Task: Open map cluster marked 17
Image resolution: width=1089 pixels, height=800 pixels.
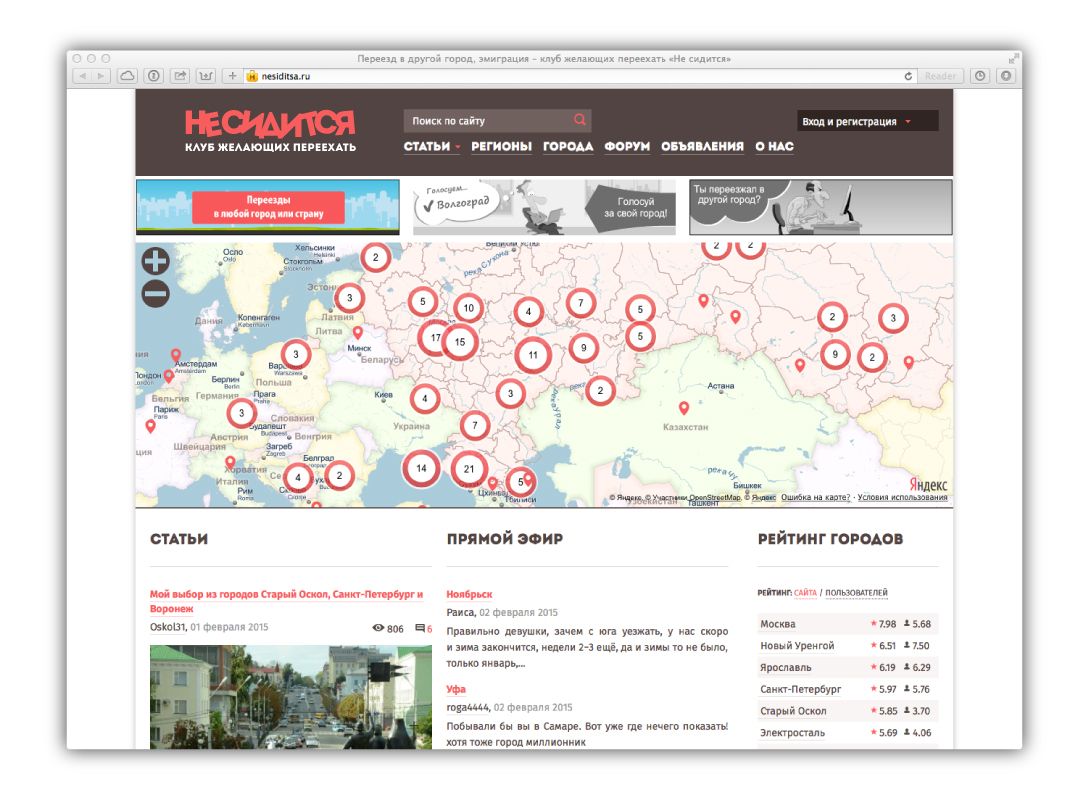Action: 434,338
